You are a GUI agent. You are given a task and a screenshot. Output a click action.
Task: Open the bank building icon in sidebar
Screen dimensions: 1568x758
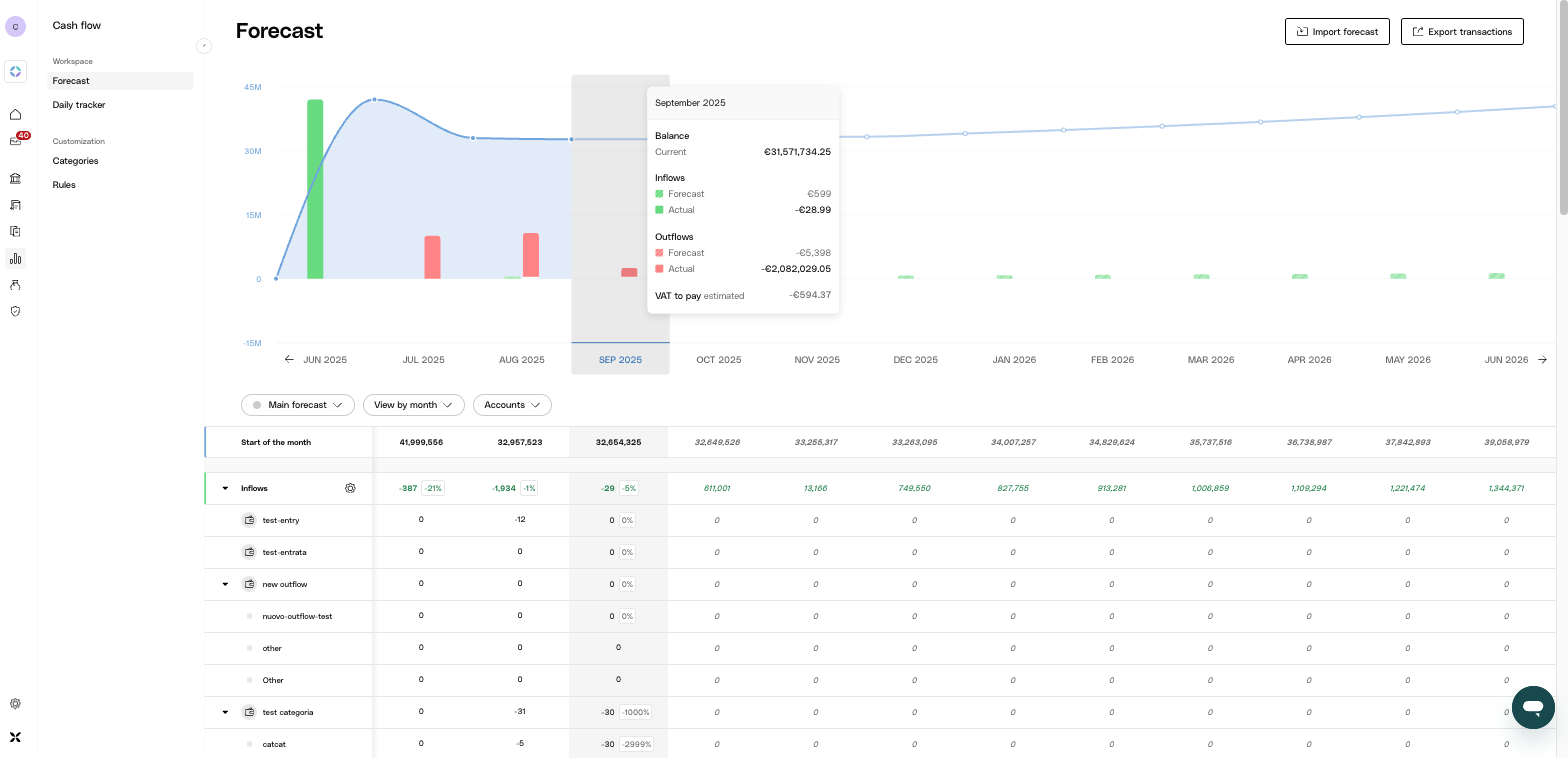coord(15,179)
